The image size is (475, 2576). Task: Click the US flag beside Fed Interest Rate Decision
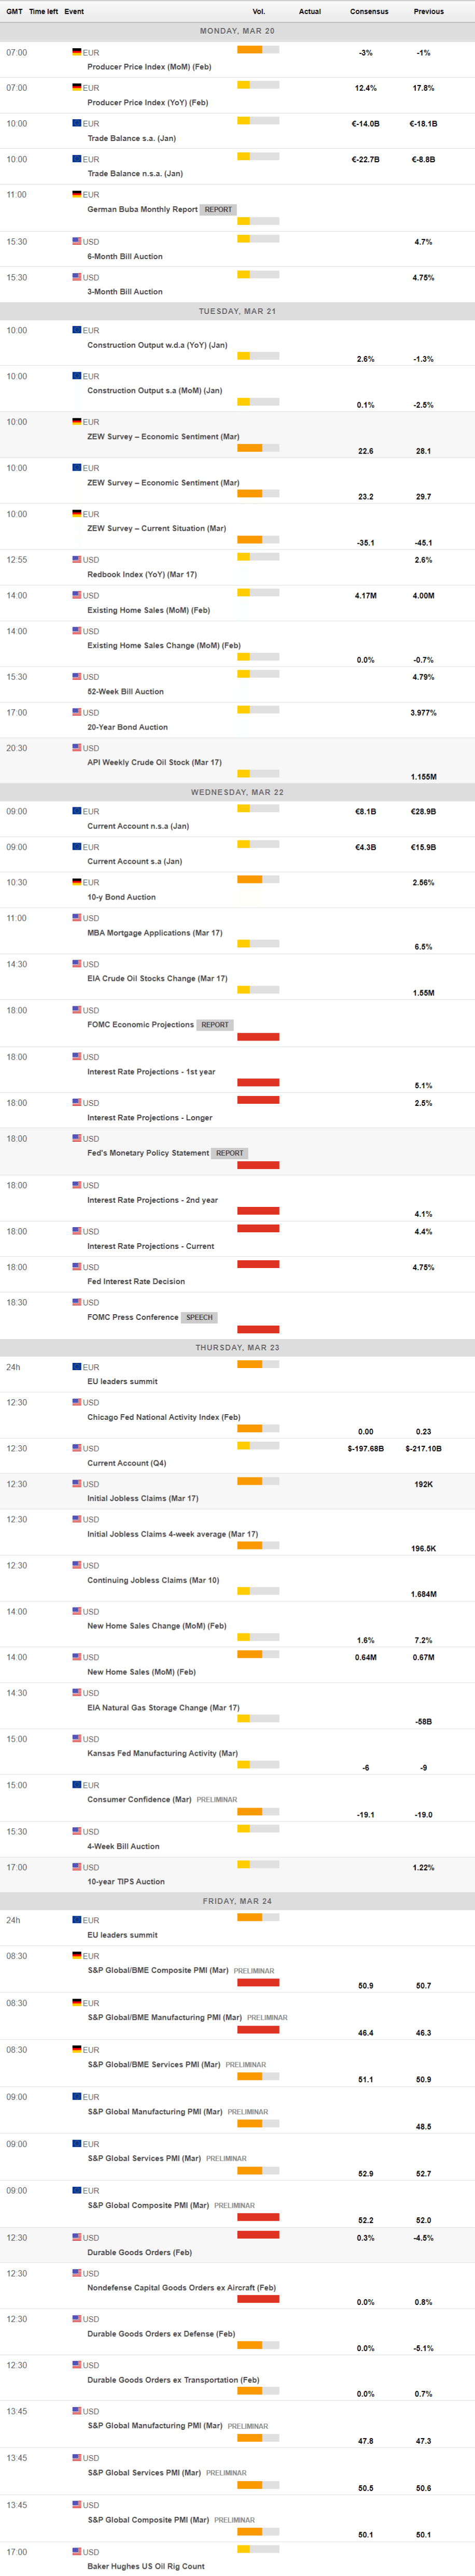pos(77,1267)
